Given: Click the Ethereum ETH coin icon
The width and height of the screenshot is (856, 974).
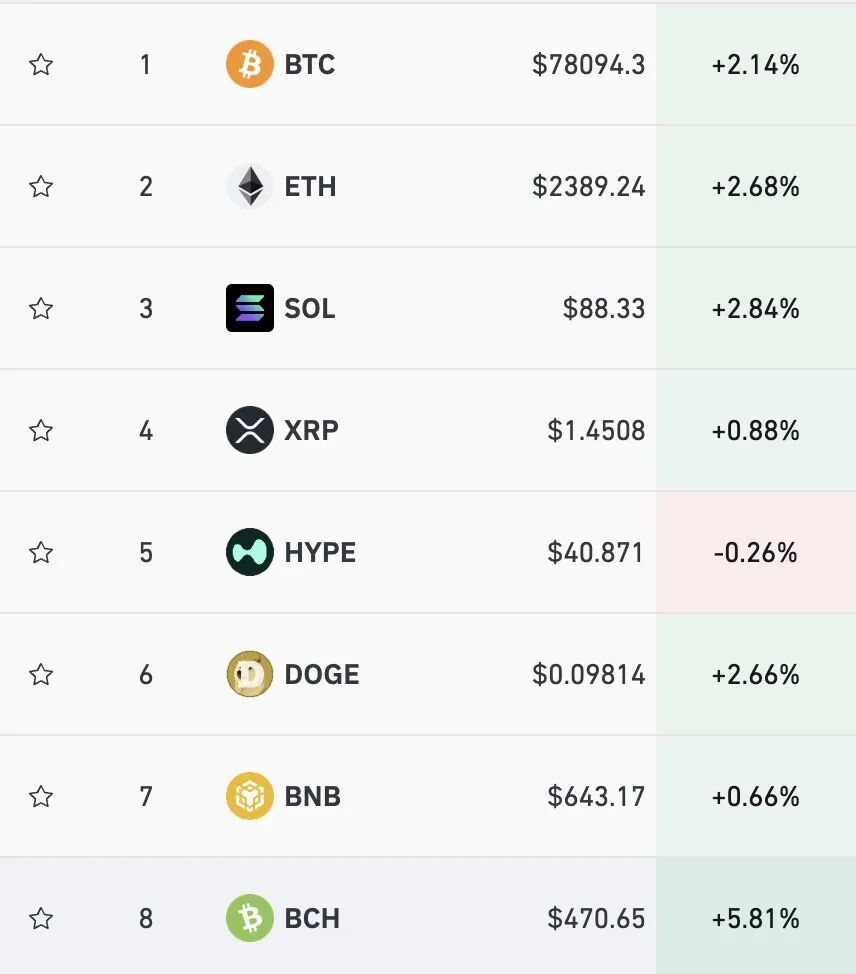Looking at the screenshot, I should 250,186.
